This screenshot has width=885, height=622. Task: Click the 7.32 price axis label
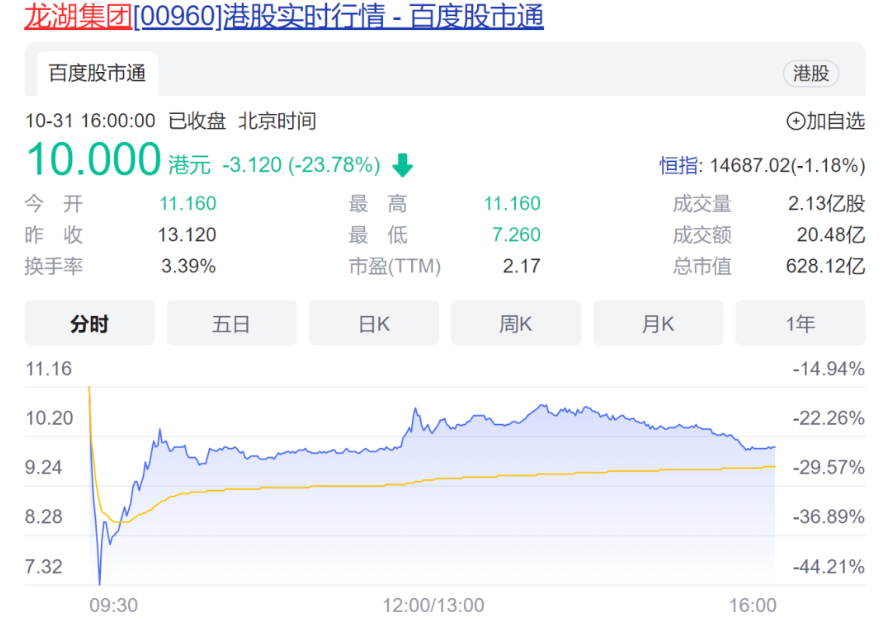pyautogui.click(x=43, y=566)
